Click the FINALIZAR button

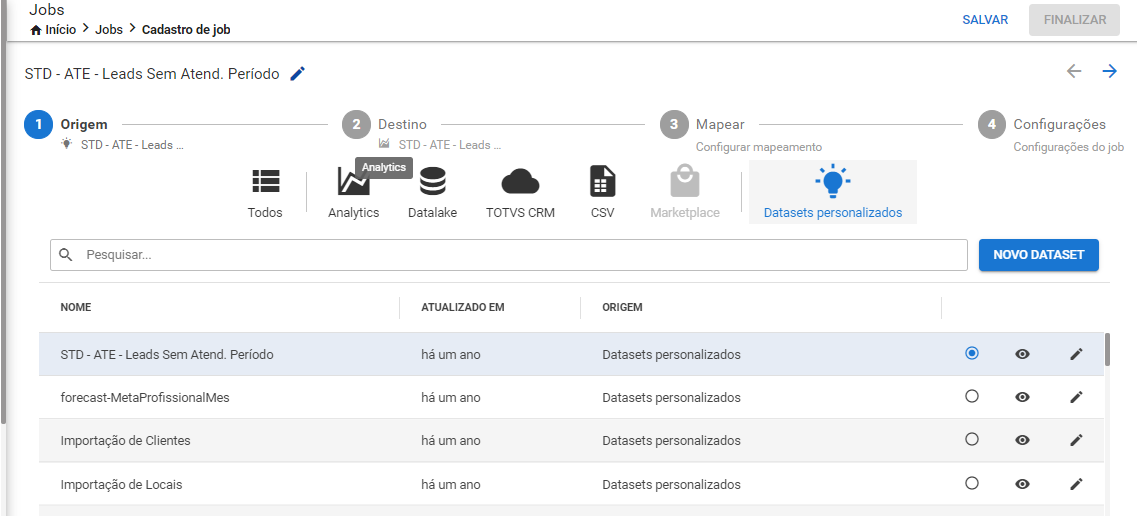click(x=1075, y=20)
